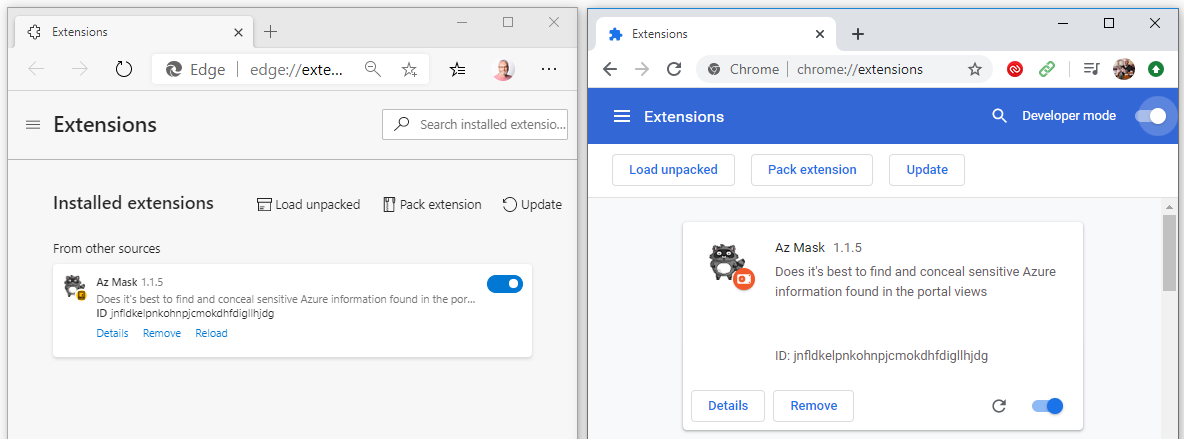Screen dimensions: 1184x439
Task: Click Update button in Chrome
Action: tap(927, 169)
